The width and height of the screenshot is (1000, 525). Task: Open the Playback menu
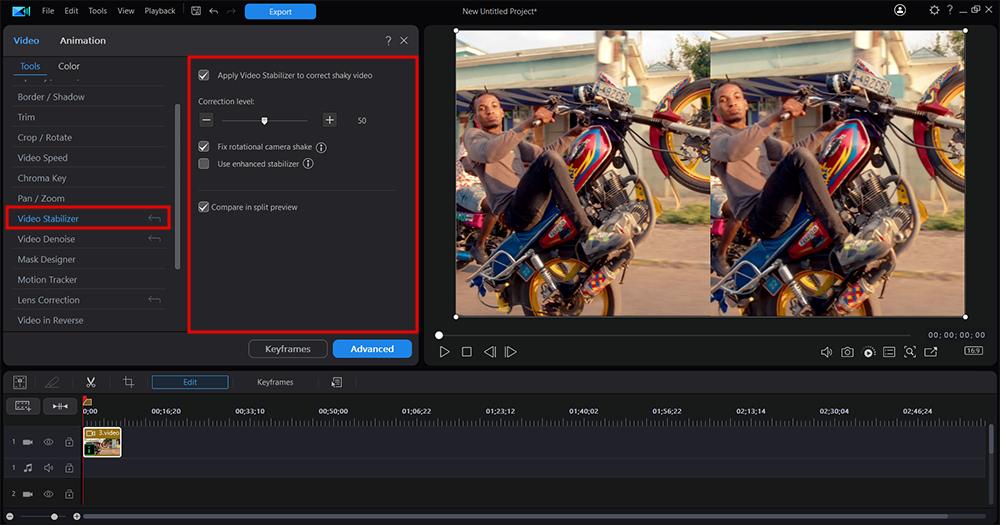(159, 11)
